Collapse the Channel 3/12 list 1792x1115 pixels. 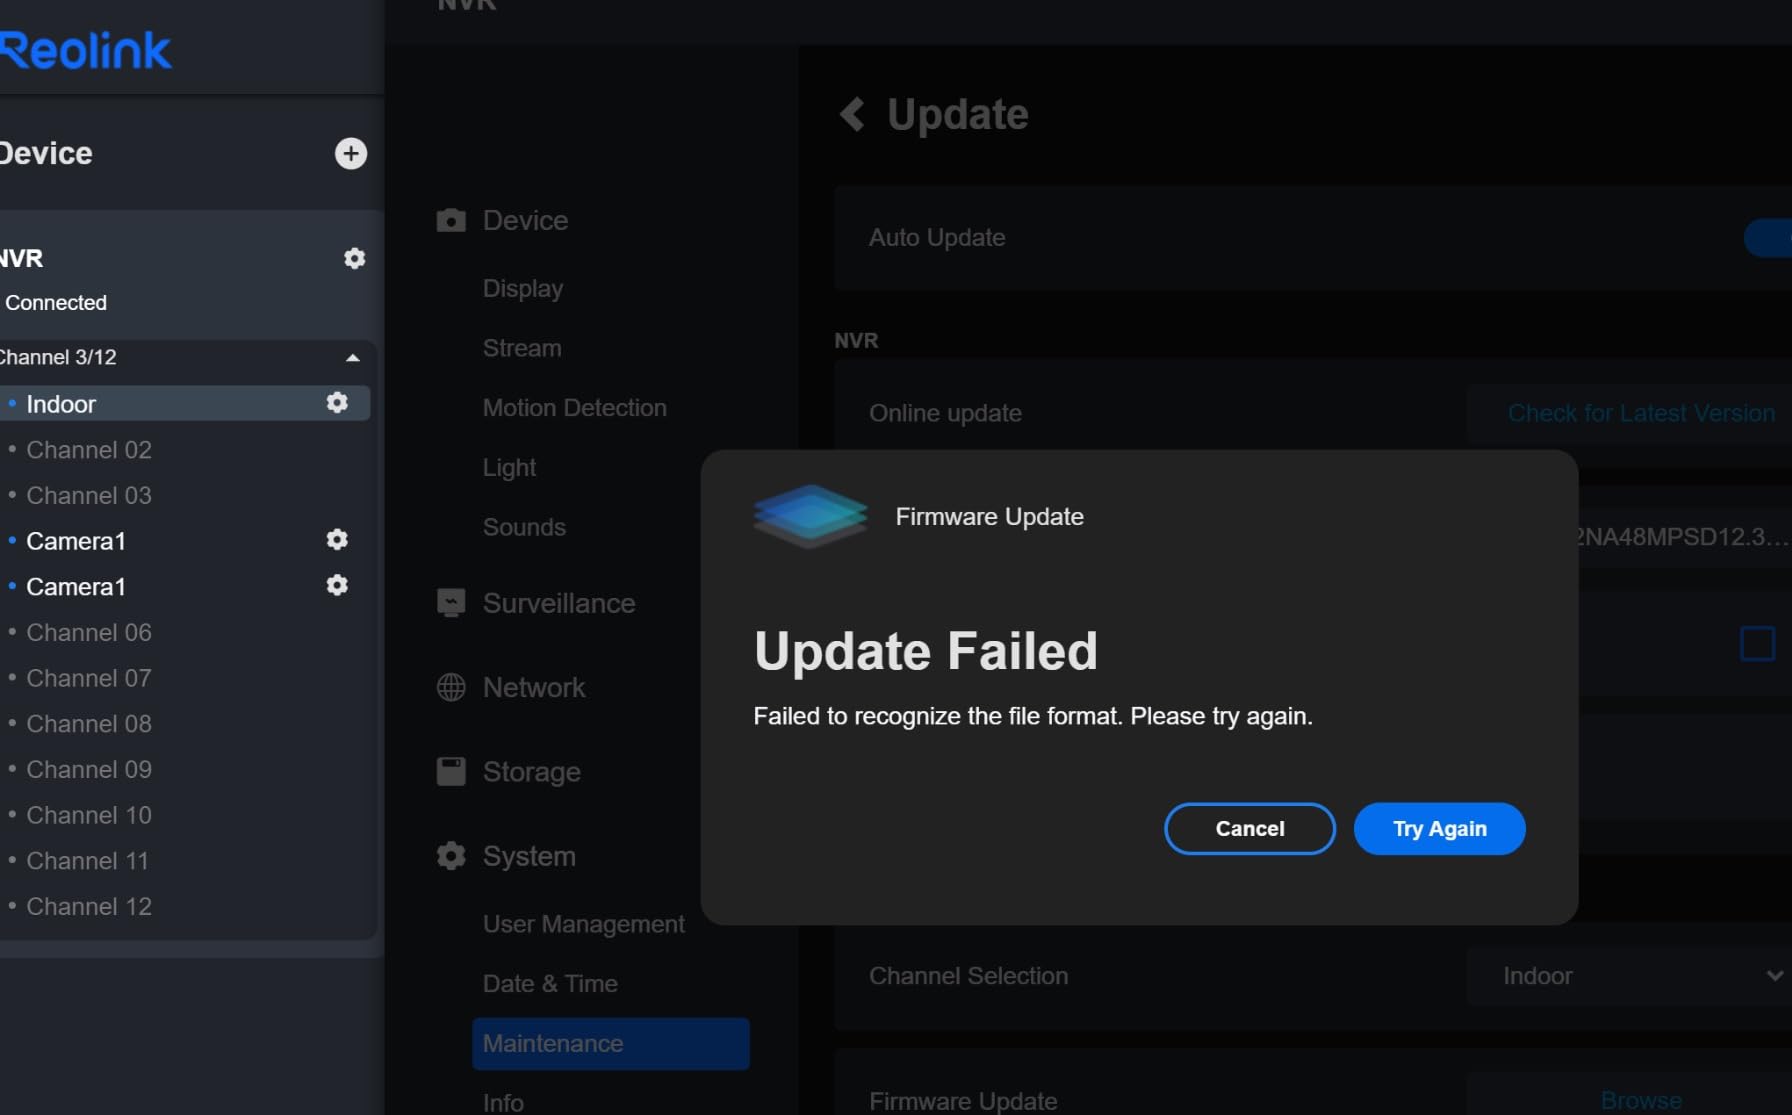tap(352, 358)
